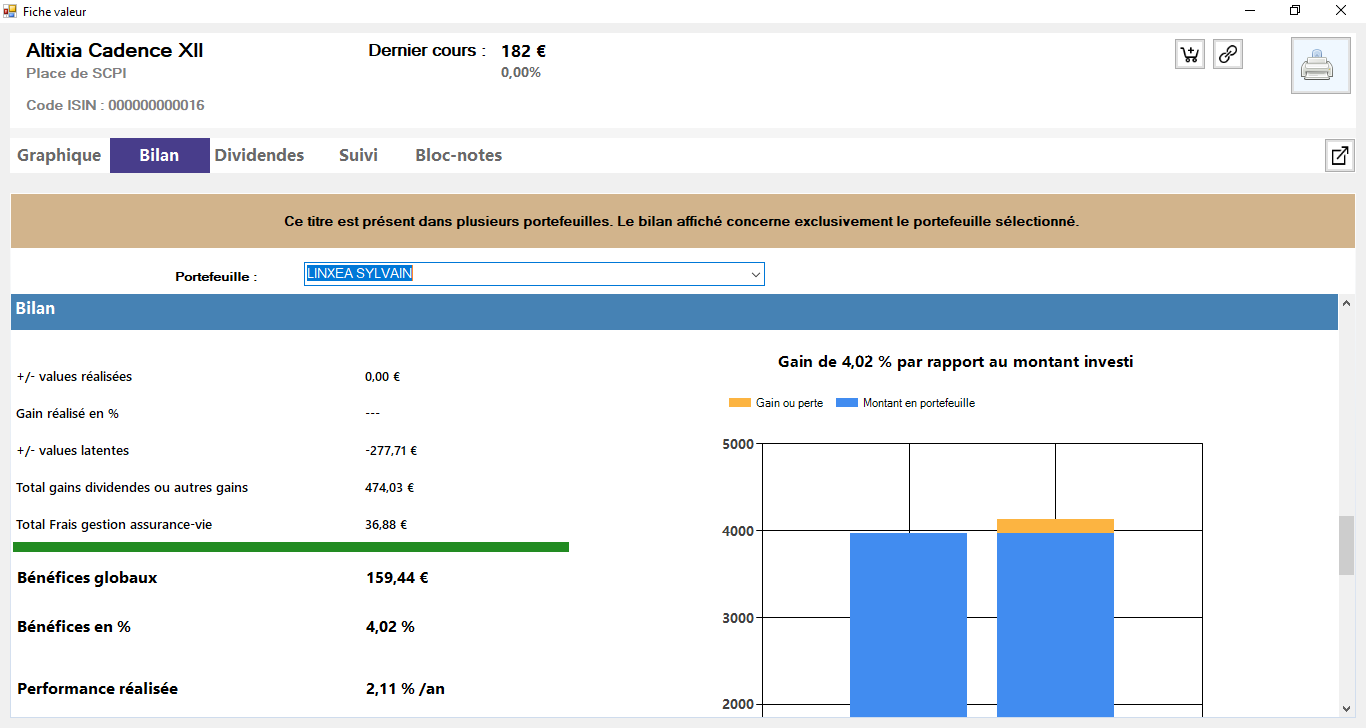1366x728 pixels.
Task: Restore down the Fiche valeur window
Action: coord(1295,11)
